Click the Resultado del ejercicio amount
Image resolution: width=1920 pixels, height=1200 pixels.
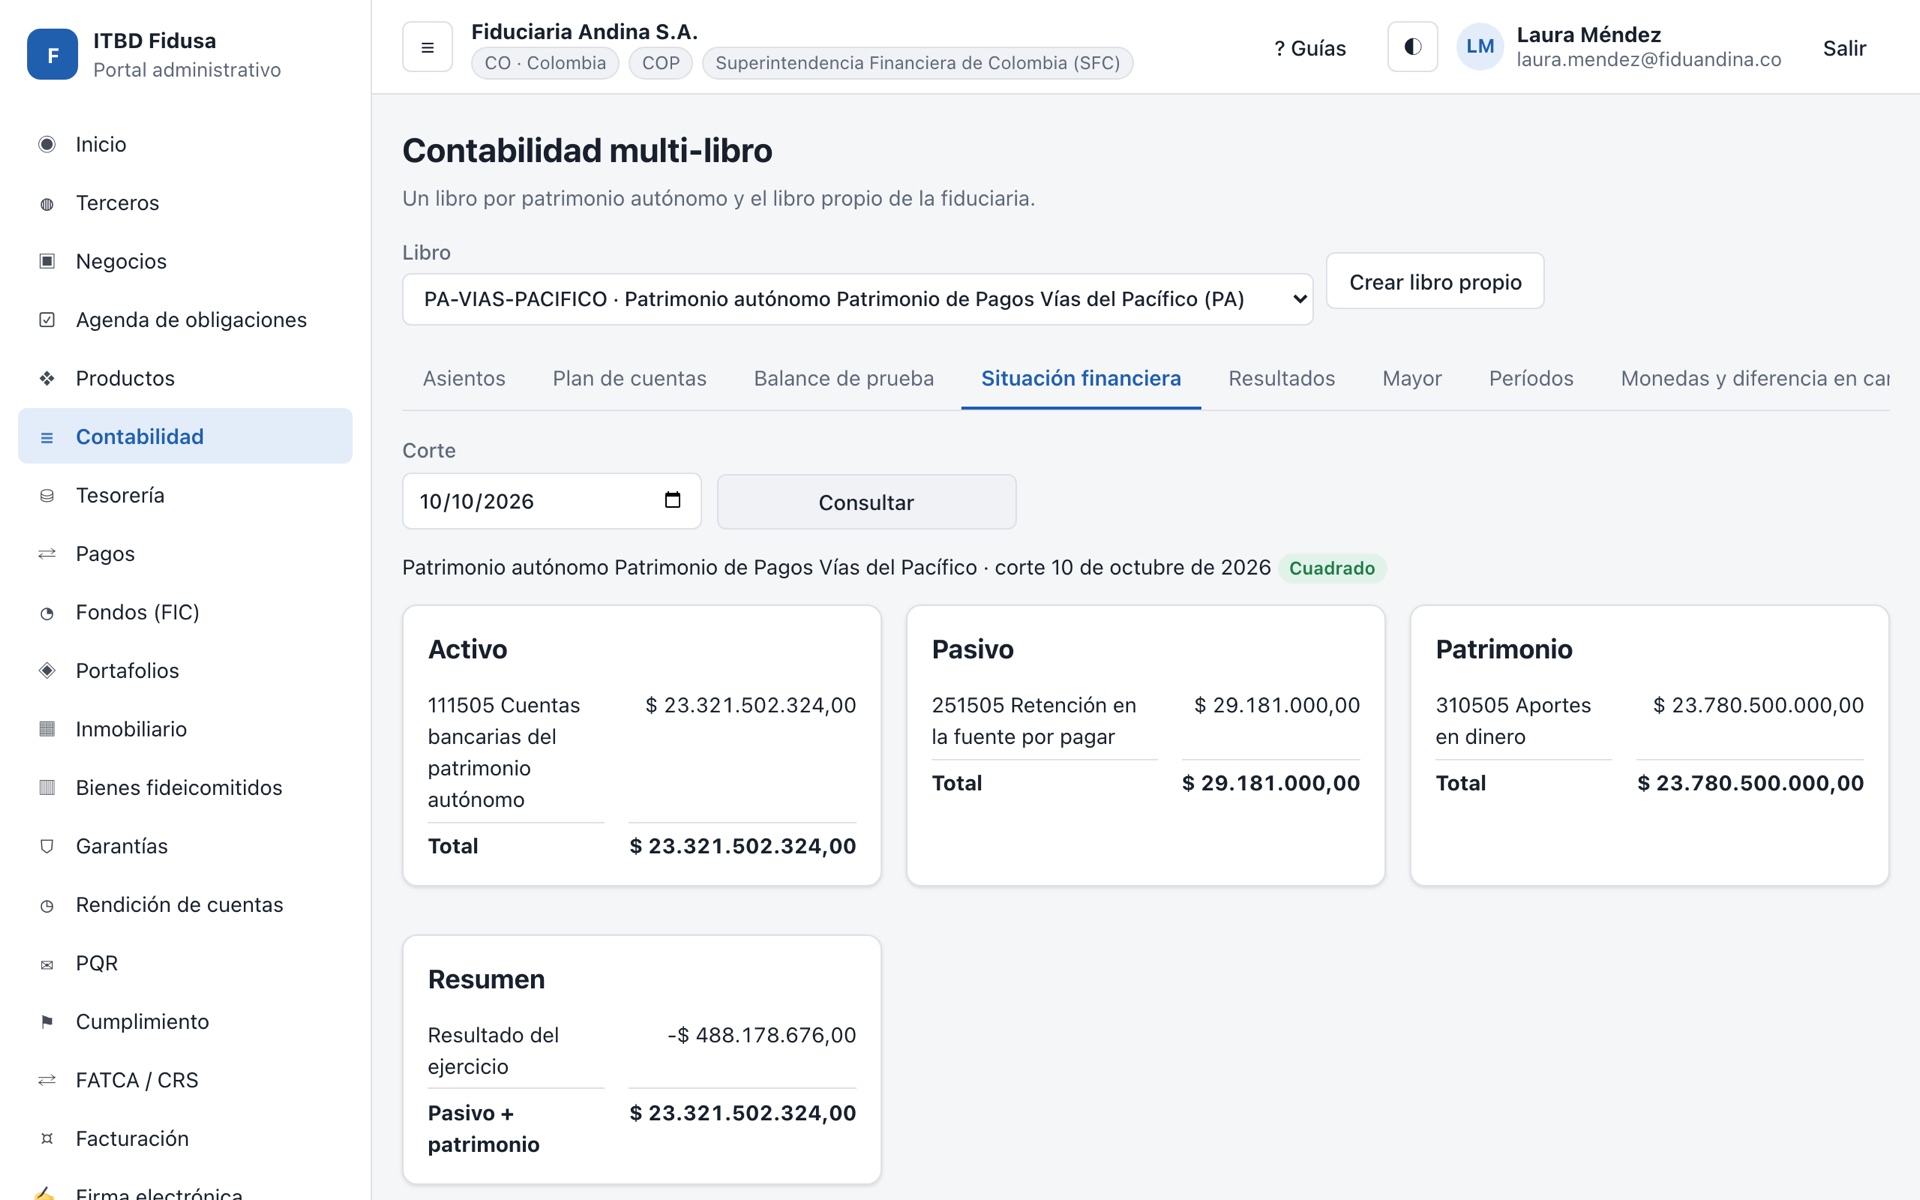click(761, 1035)
